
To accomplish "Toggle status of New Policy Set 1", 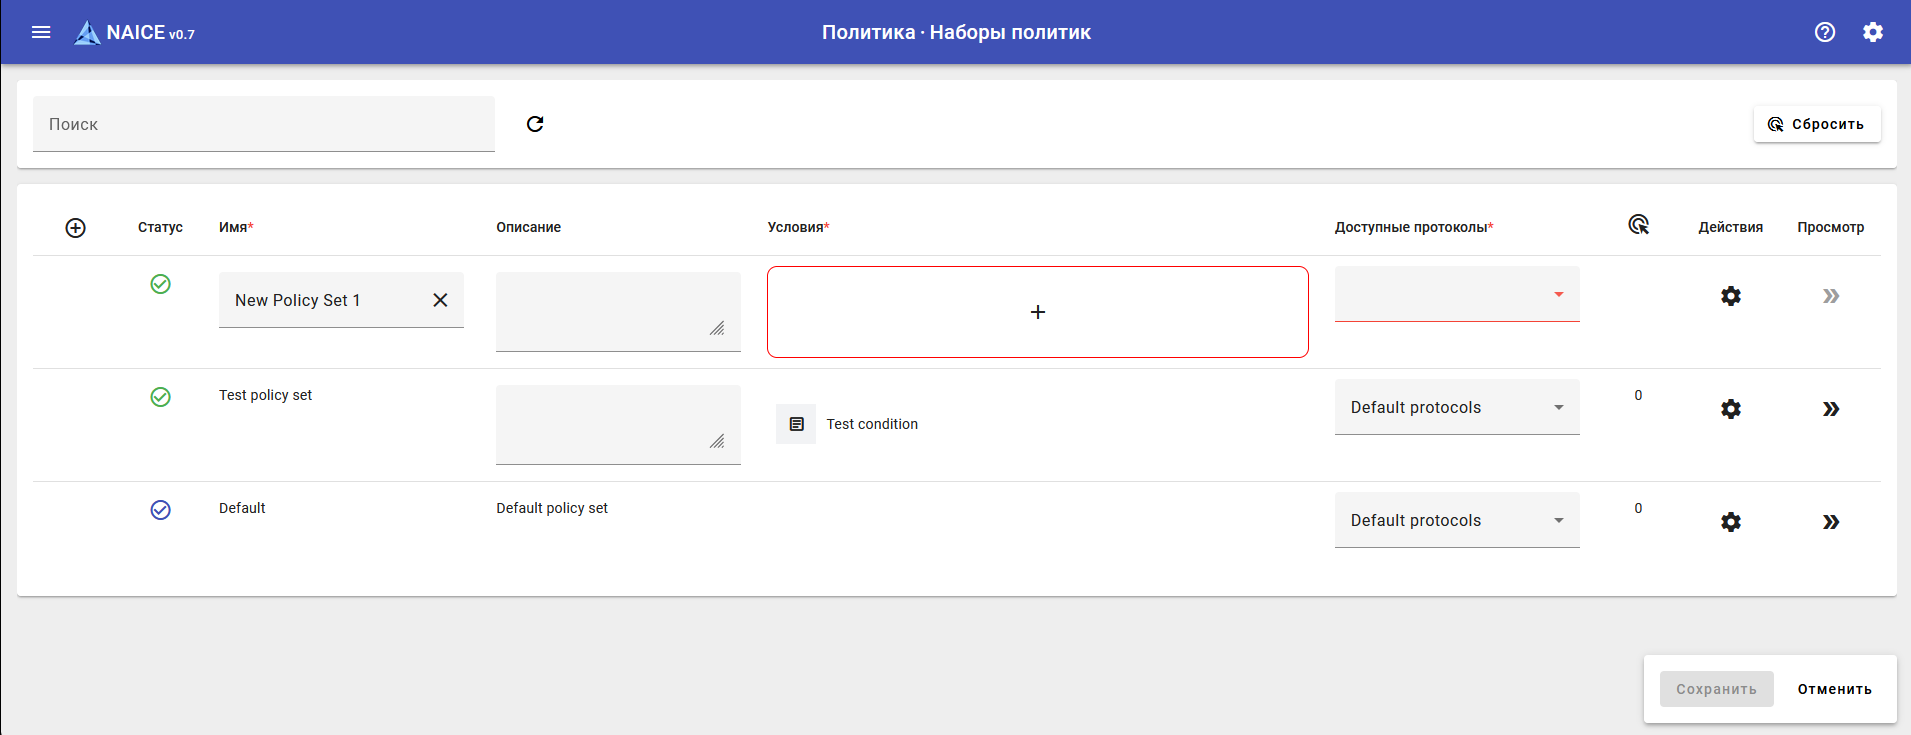I will coord(160,284).
